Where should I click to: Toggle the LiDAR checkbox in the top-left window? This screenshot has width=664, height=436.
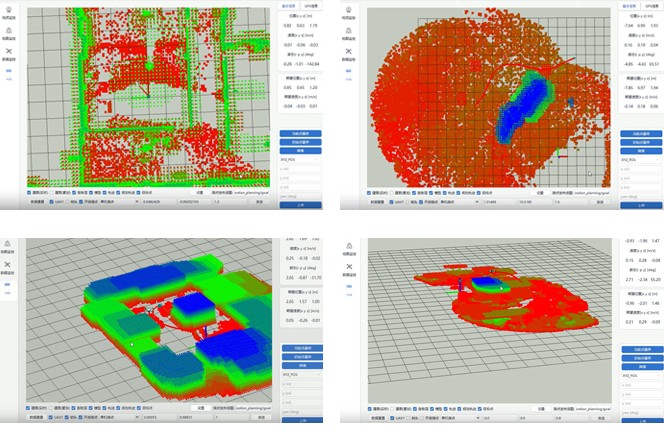pos(52,202)
